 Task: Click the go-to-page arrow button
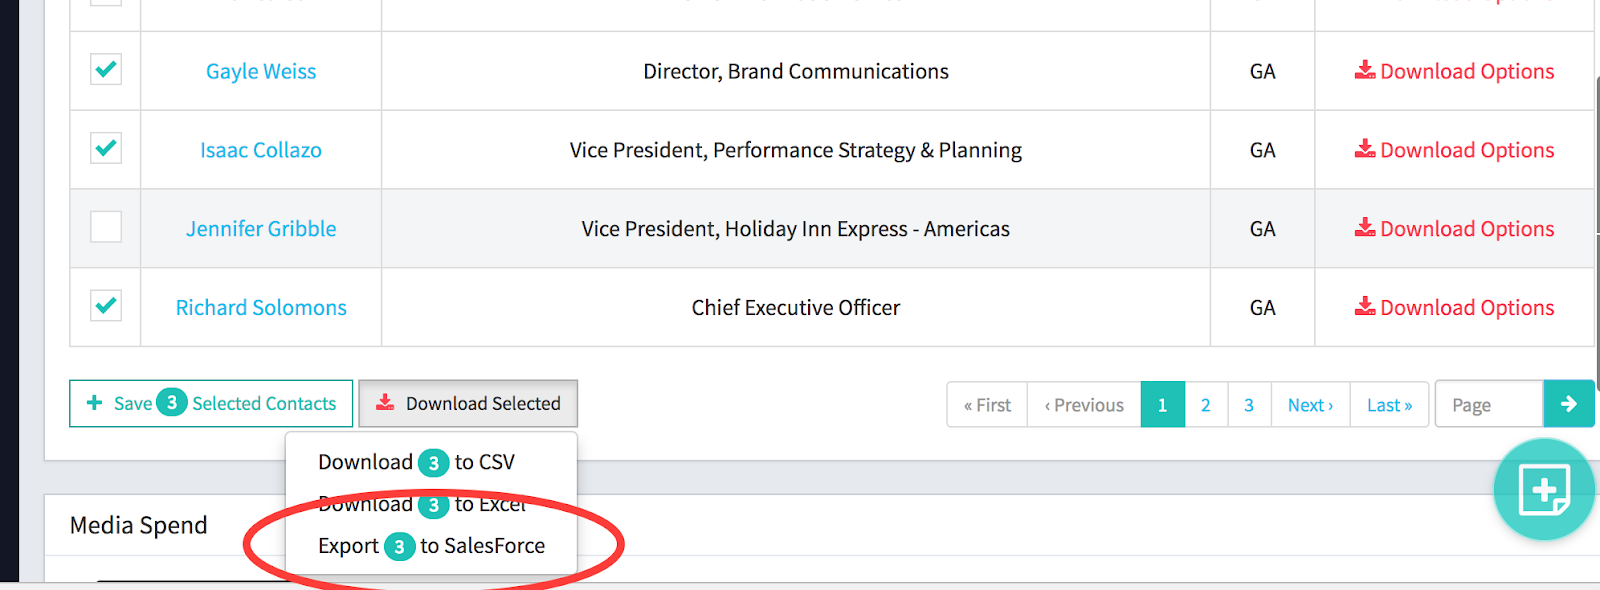pyautogui.click(x=1568, y=404)
